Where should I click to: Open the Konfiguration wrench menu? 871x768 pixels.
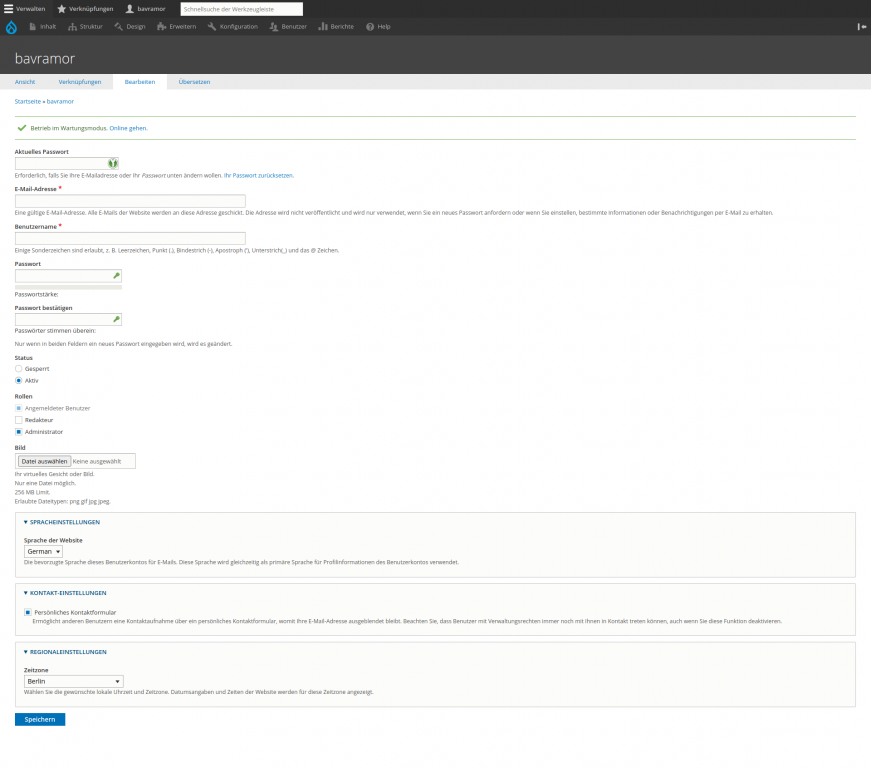[232, 26]
